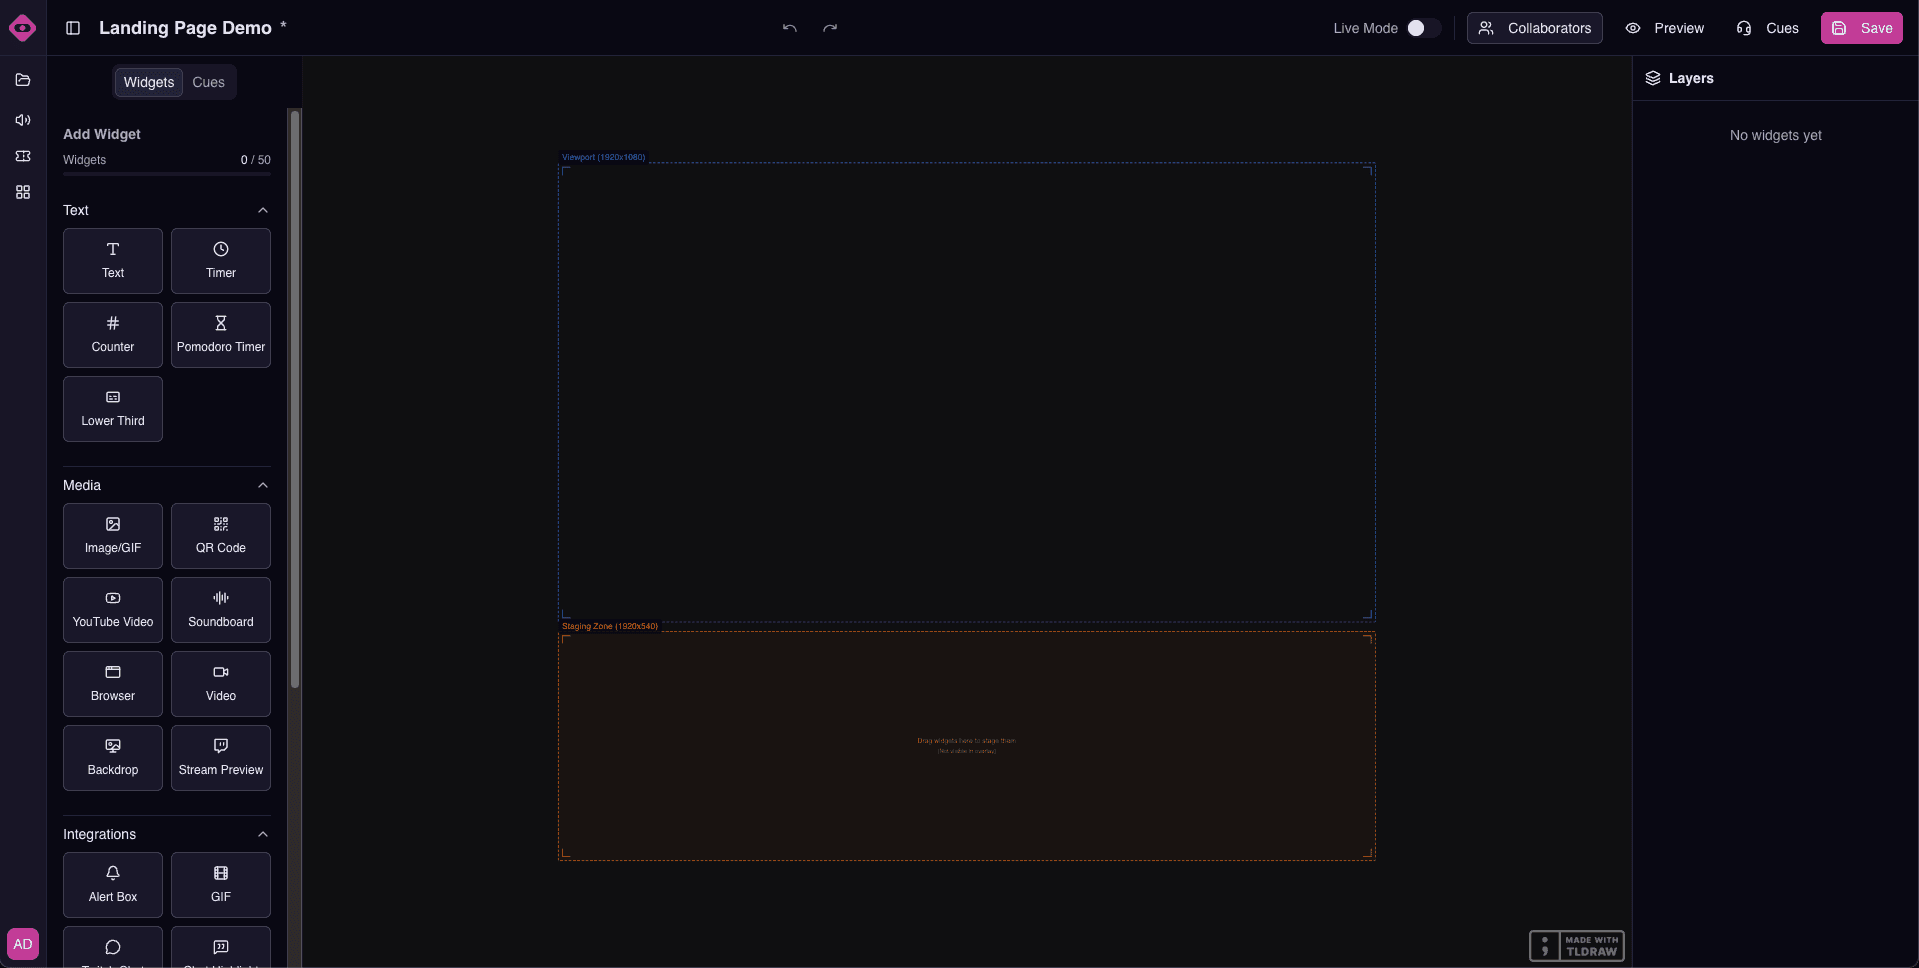The height and width of the screenshot is (968, 1919).
Task: Add an Alert Box integration widget
Action: [112, 885]
